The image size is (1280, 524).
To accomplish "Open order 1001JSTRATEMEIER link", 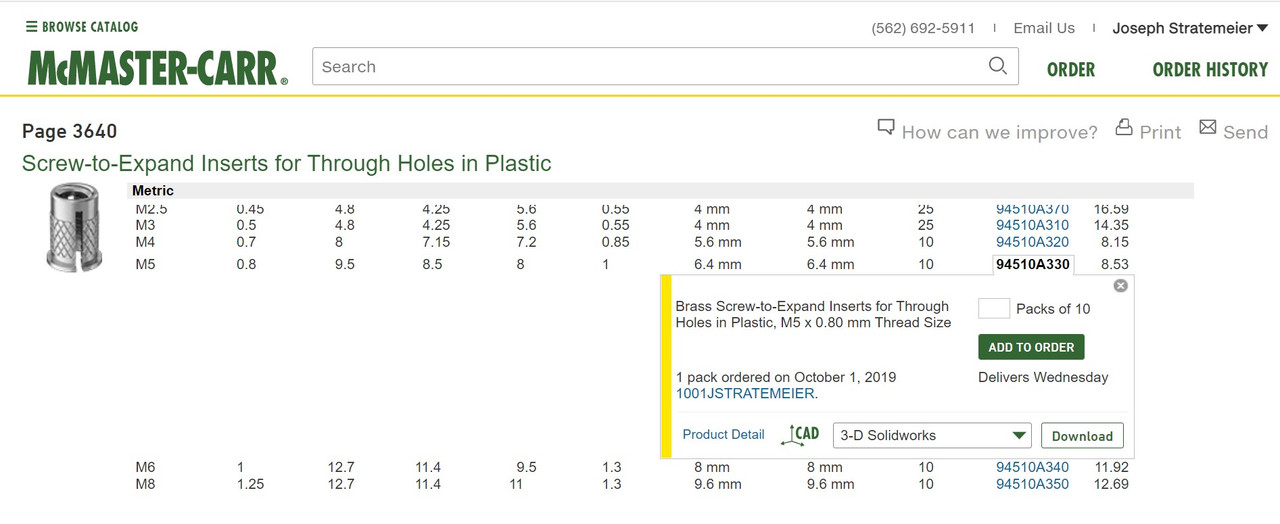I will click(x=746, y=394).
